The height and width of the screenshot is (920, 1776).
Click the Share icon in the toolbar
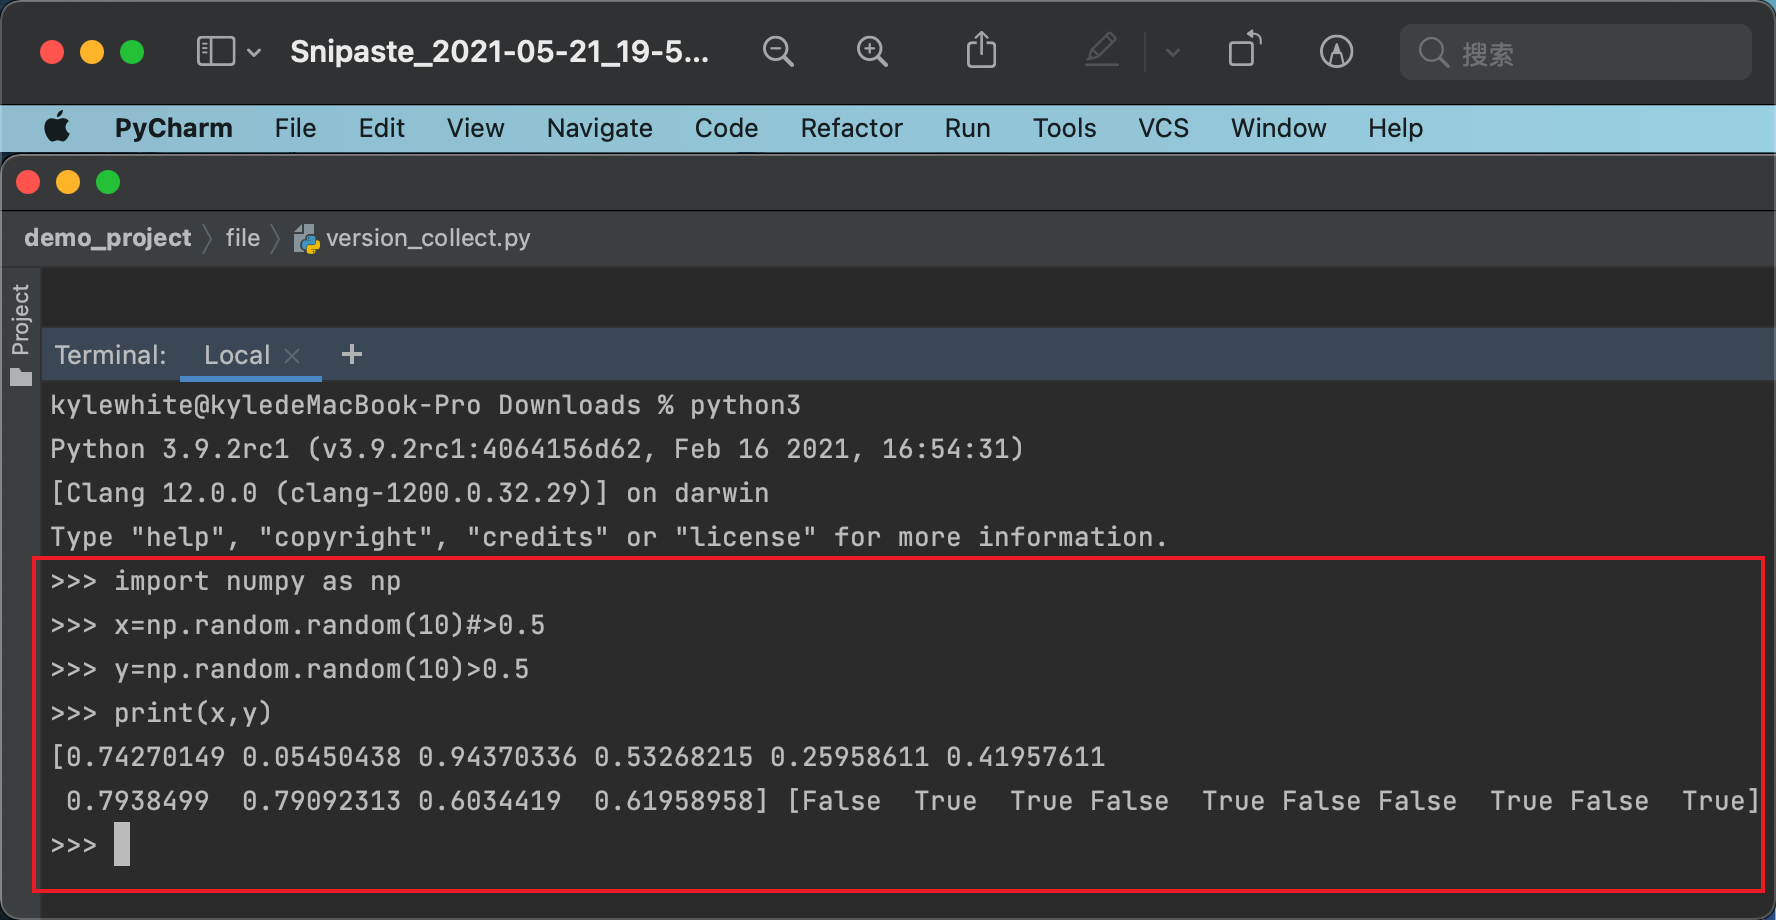[982, 50]
